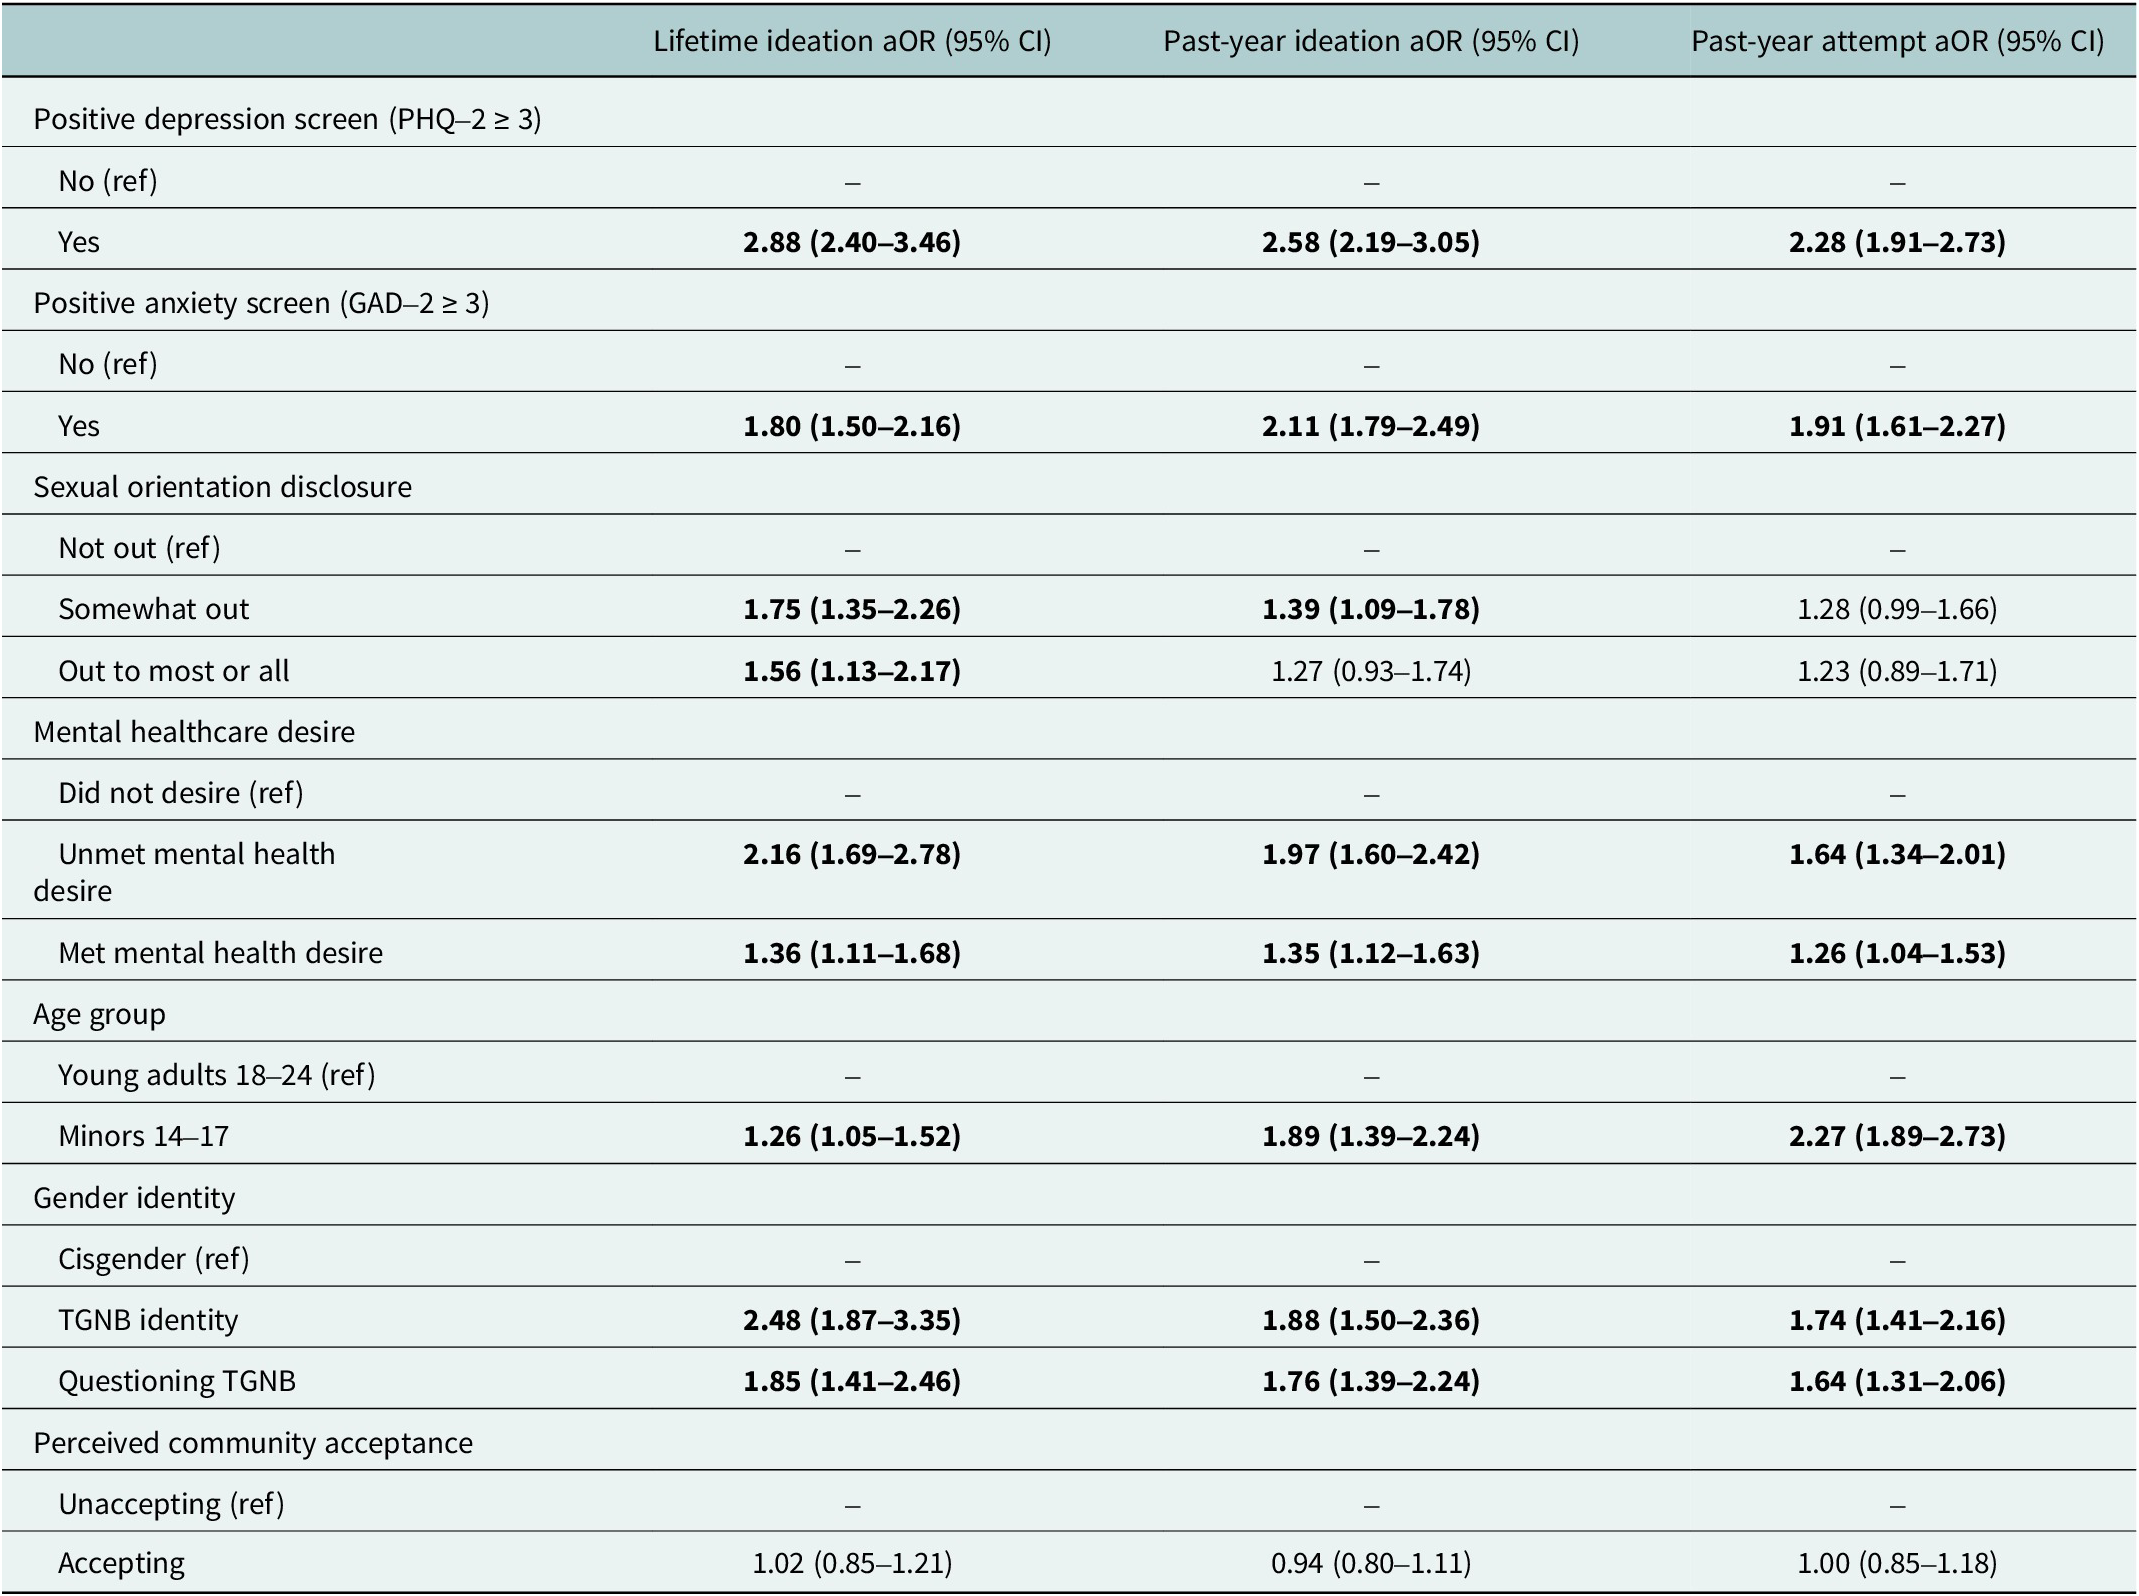Click the Sexual orientation disclosure heading

point(222,487)
